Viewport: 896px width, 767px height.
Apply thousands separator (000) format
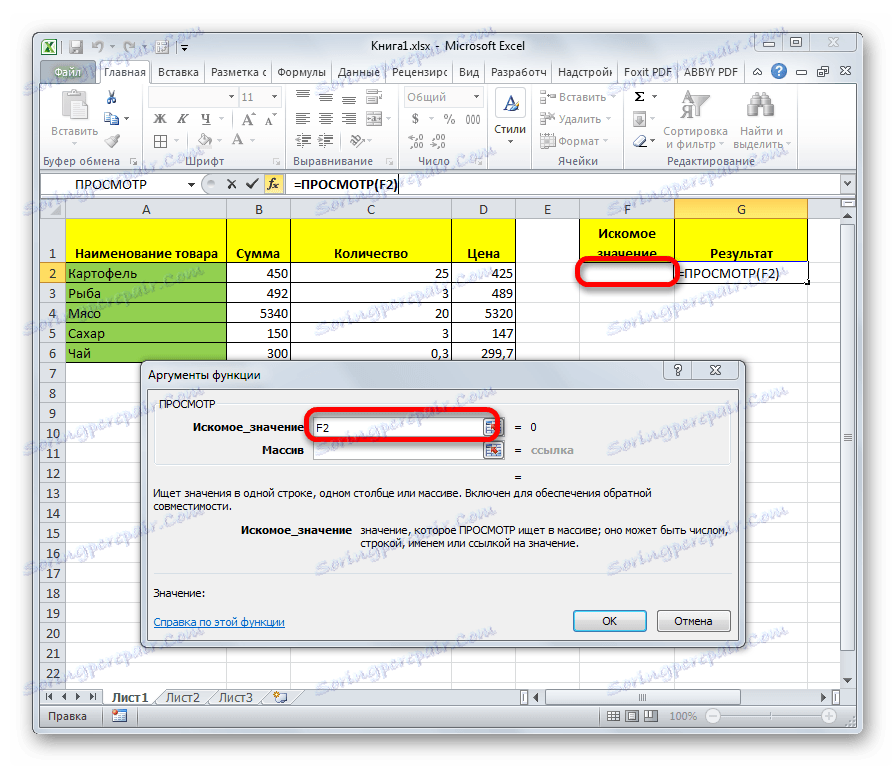(x=473, y=119)
